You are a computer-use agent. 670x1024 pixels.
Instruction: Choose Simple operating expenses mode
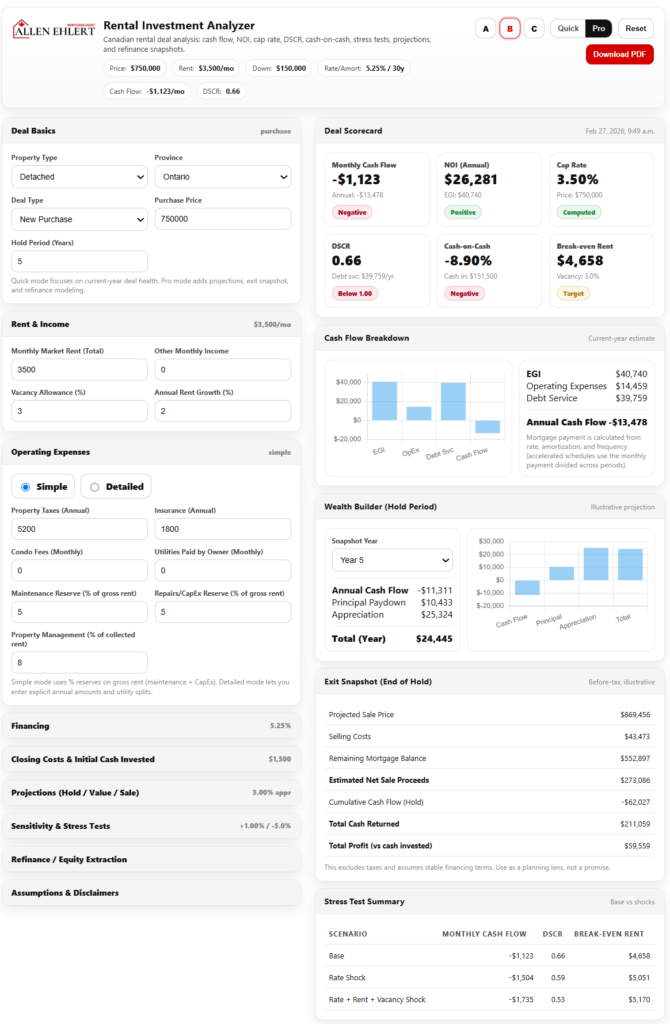tap(43, 487)
